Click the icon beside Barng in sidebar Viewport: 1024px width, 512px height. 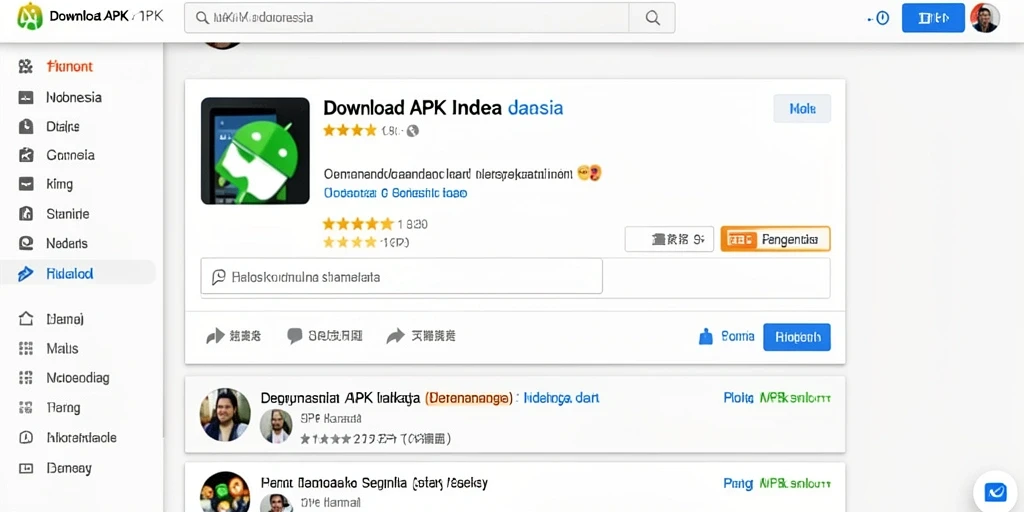25,408
